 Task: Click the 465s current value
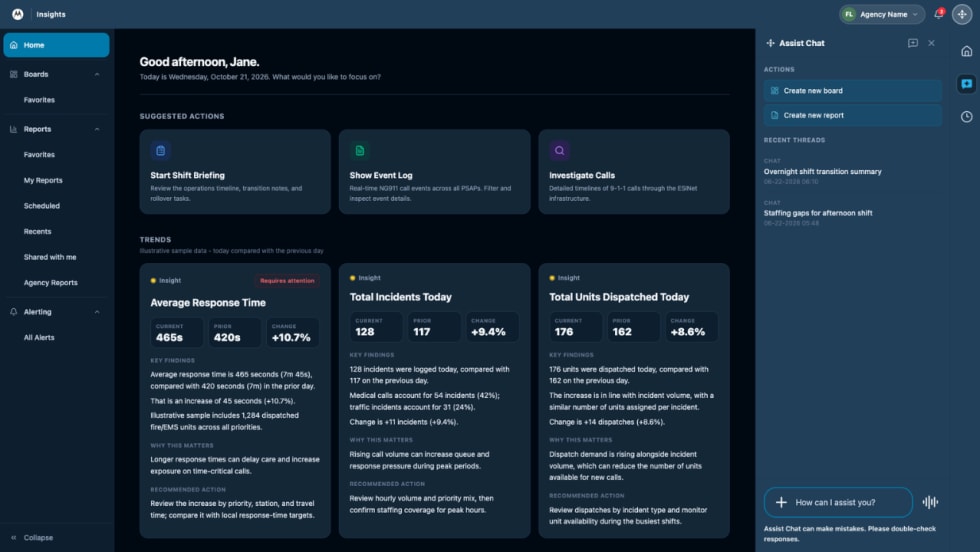pyautogui.click(x=169, y=338)
